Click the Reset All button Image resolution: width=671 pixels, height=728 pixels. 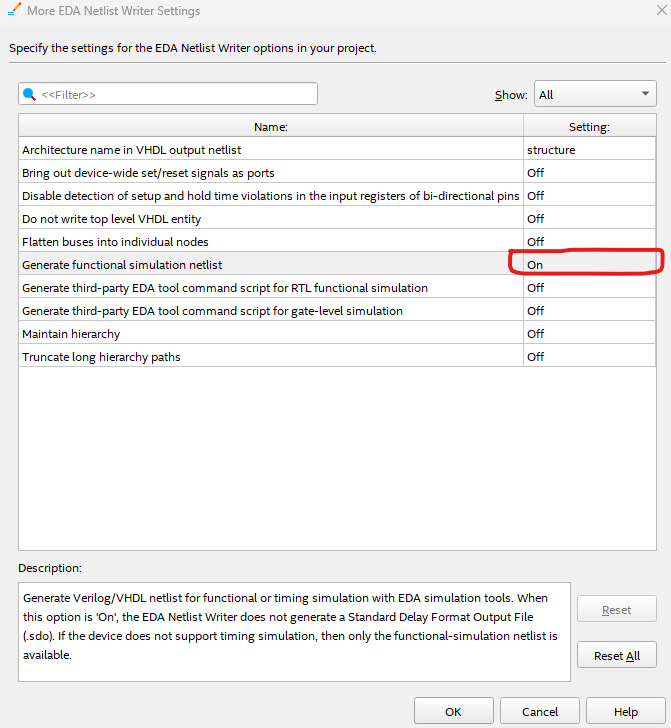pyautogui.click(x=616, y=656)
